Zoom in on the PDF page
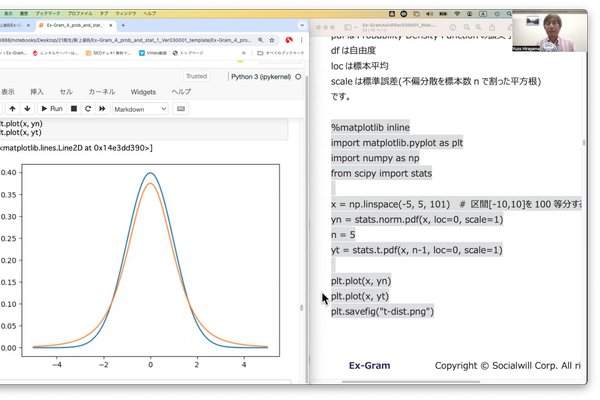The image size is (600, 400). (x=478, y=27)
